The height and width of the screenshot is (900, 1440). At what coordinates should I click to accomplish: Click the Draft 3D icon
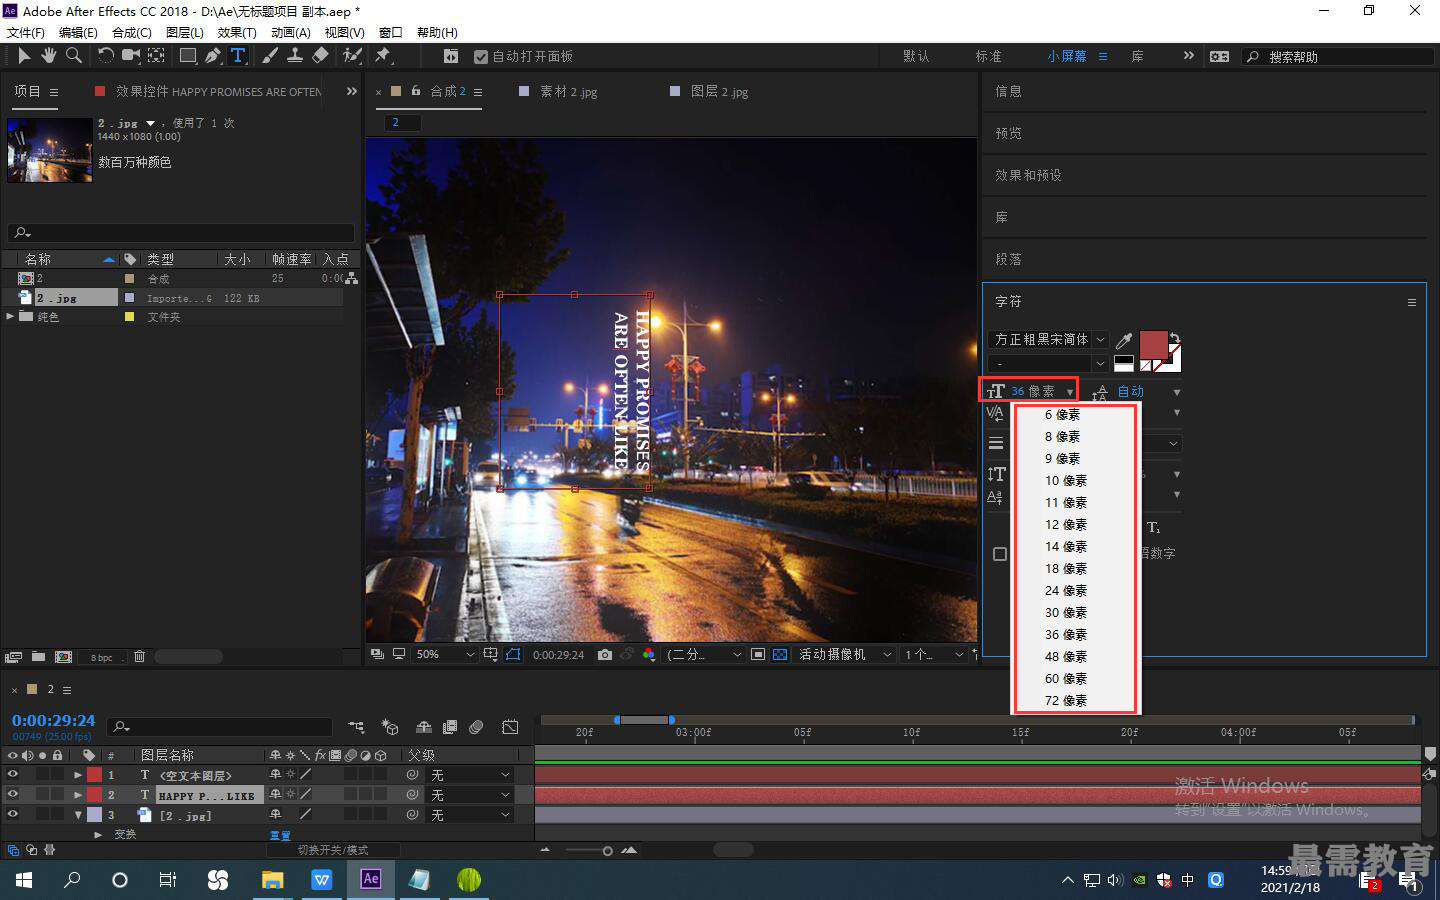click(390, 727)
